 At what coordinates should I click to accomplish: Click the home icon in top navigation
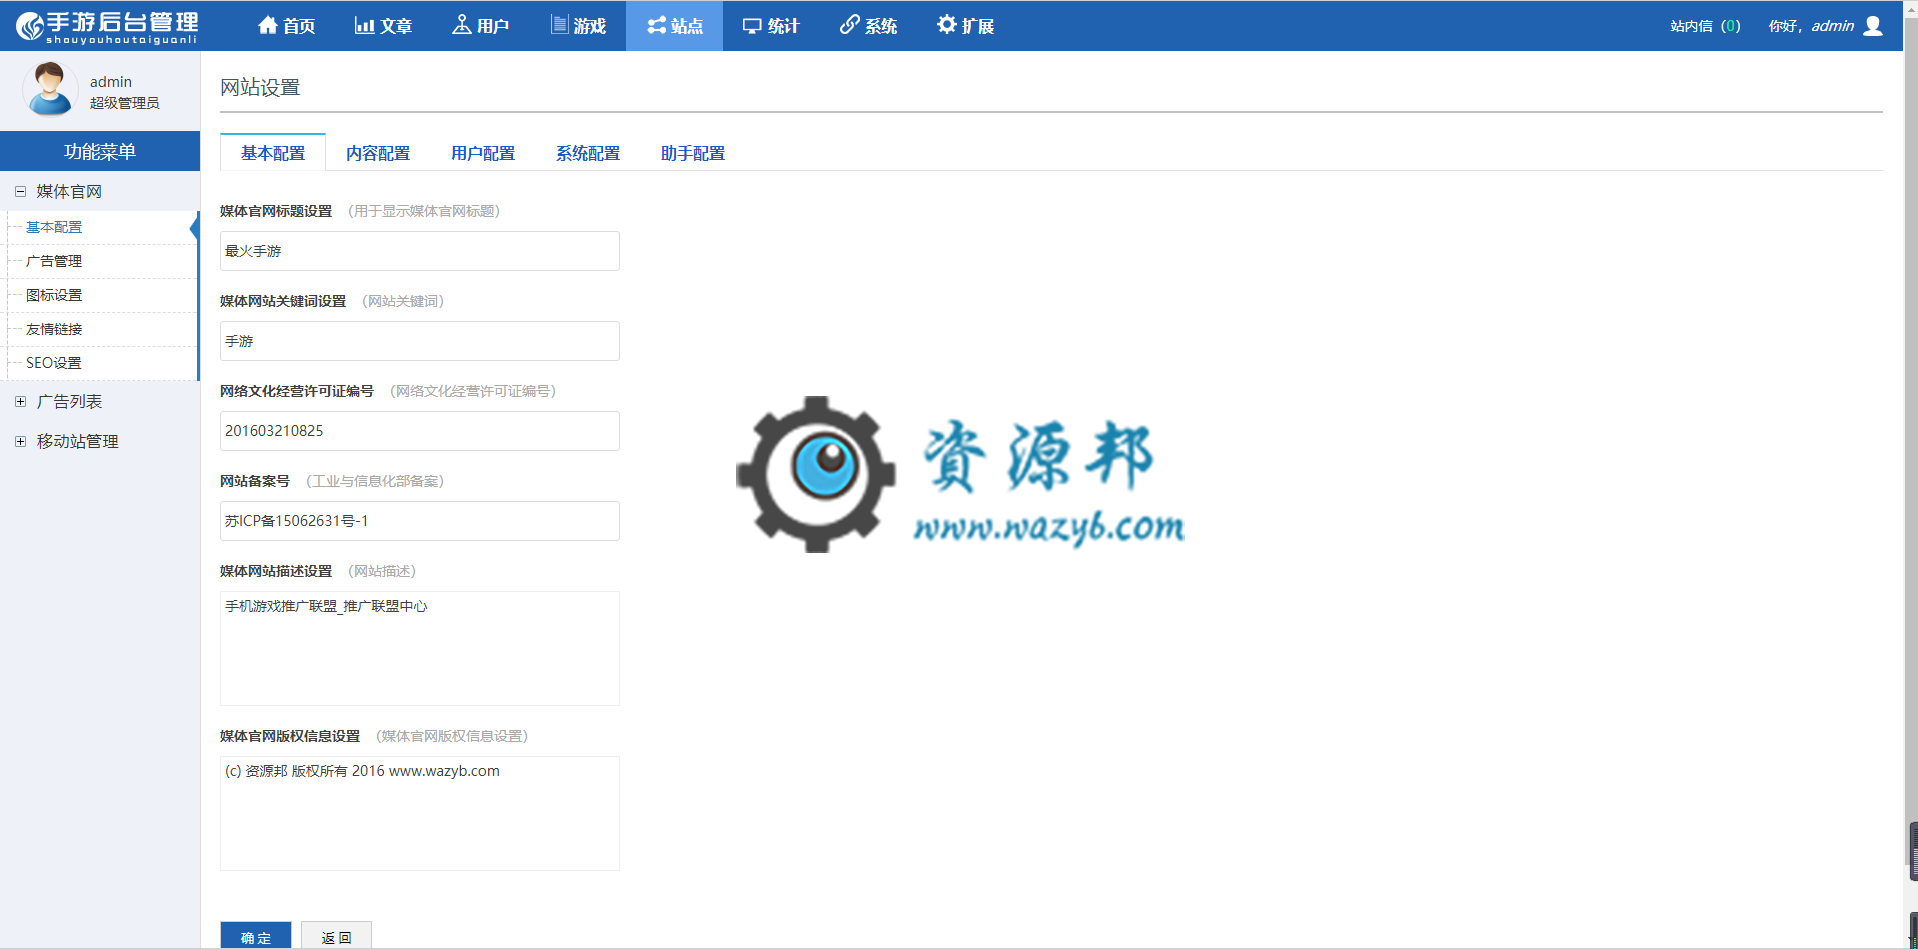point(267,25)
